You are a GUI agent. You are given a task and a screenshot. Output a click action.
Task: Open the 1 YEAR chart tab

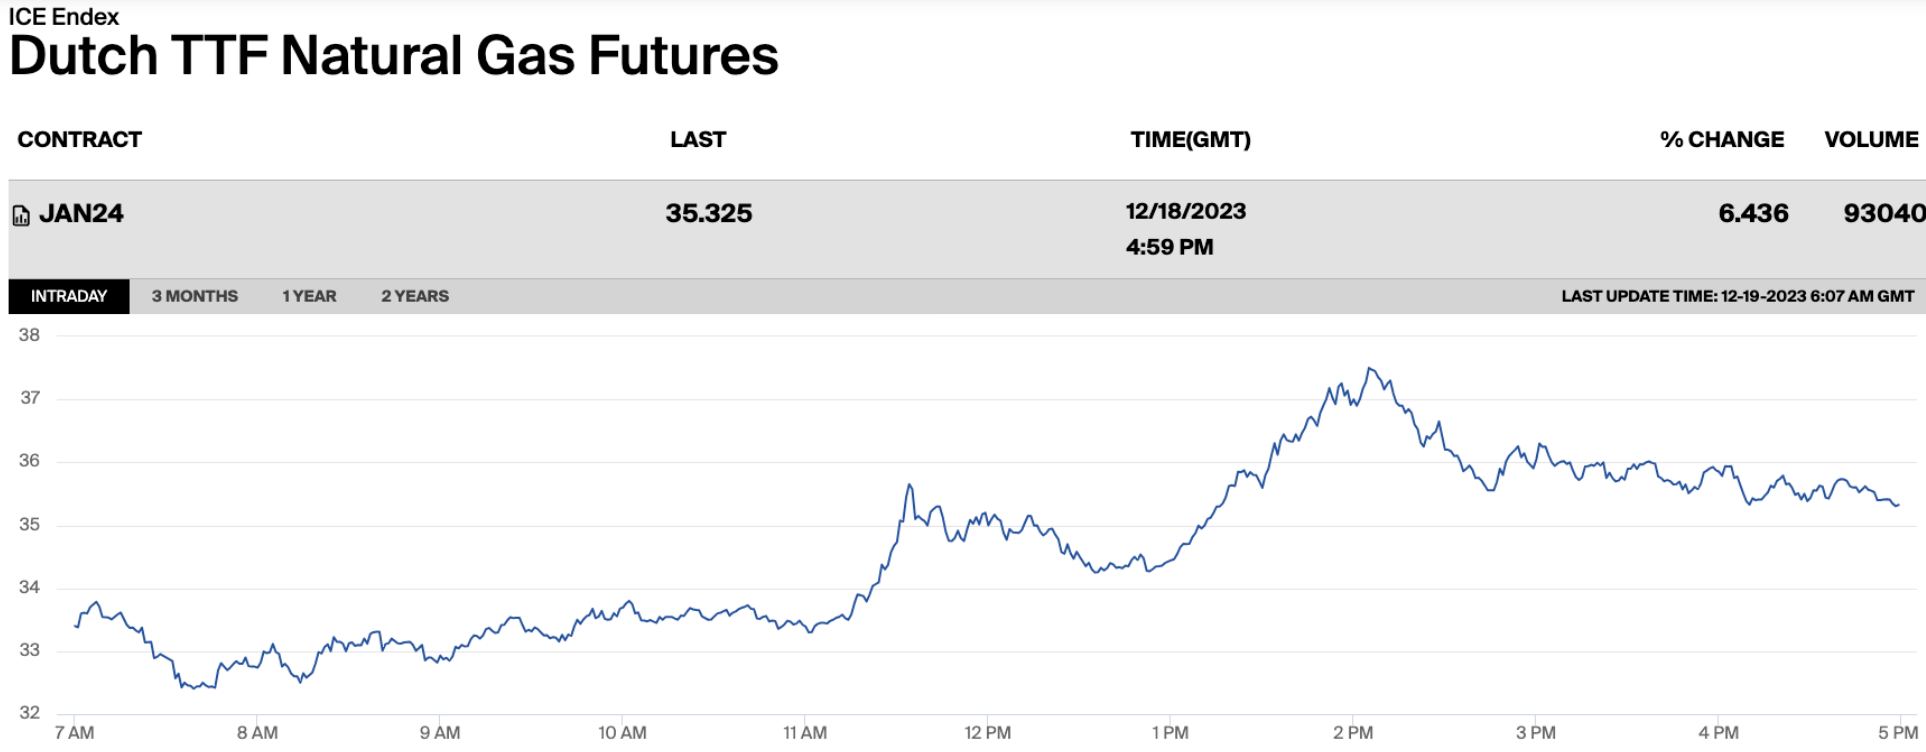(309, 296)
